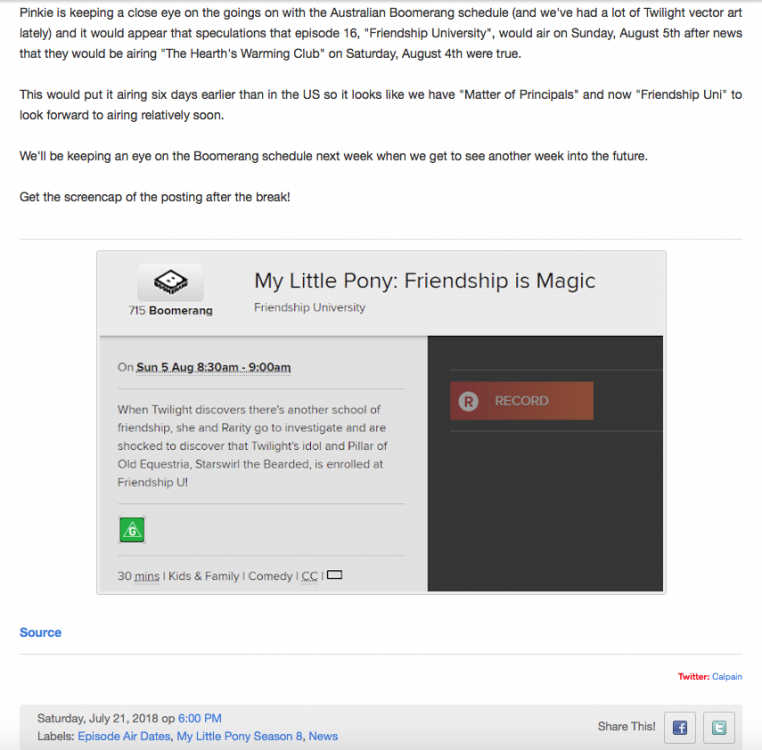Open the My Little Pony Season 8 label
762x750 pixels.
tap(240, 736)
